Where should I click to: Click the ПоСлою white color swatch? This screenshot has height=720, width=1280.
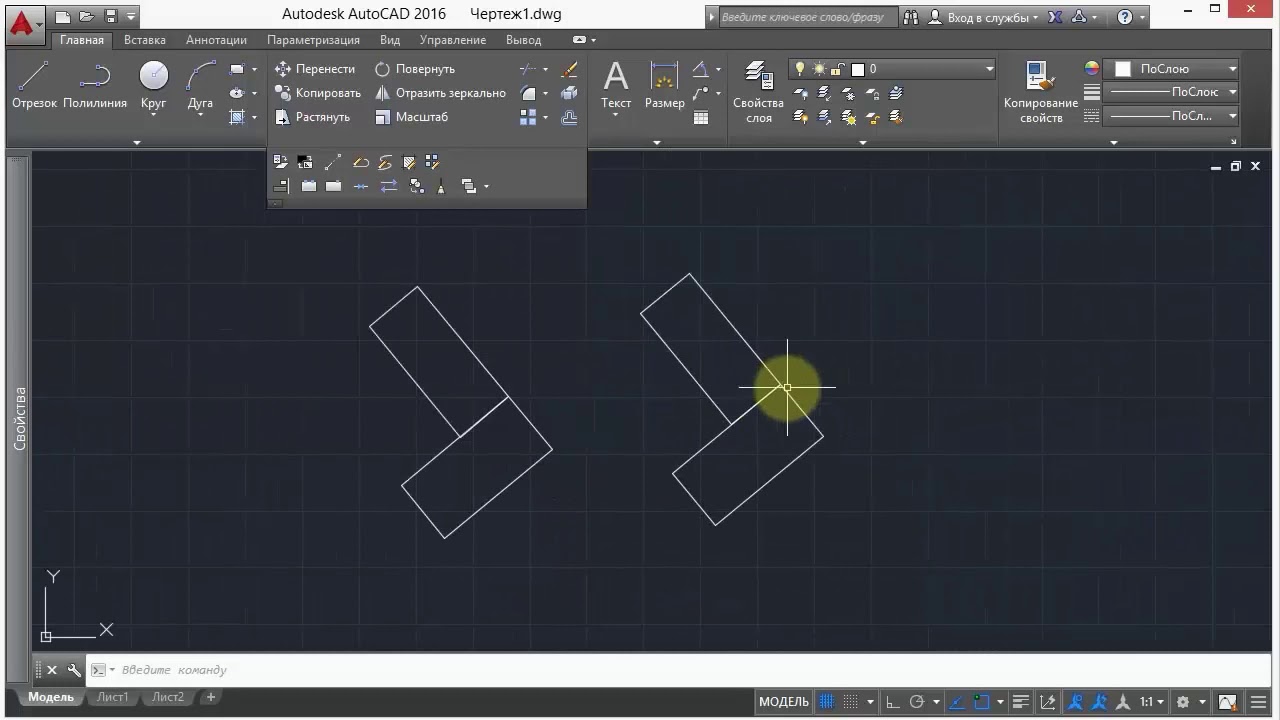(1123, 69)
